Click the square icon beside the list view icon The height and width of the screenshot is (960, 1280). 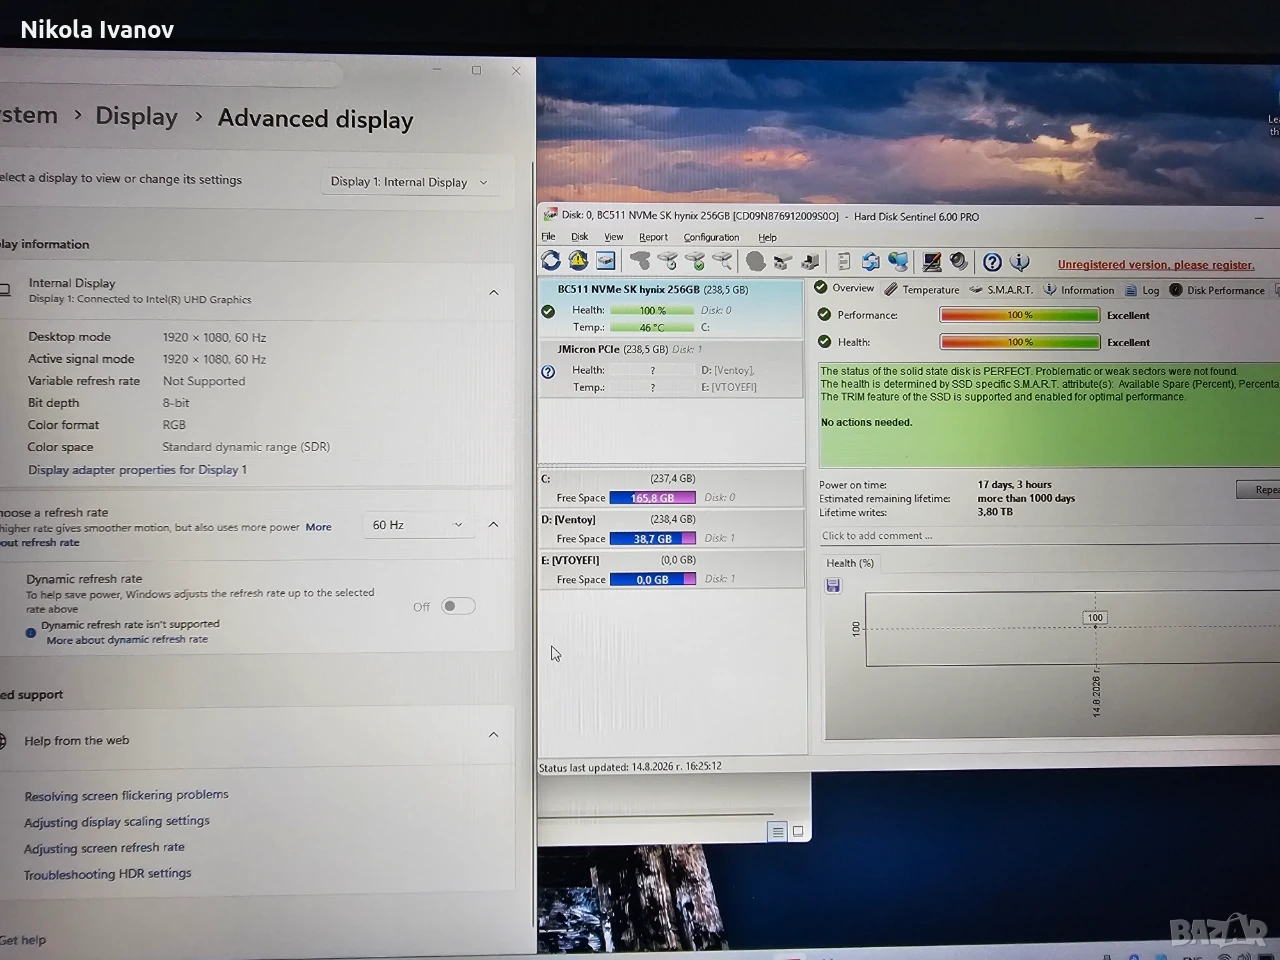798,831
